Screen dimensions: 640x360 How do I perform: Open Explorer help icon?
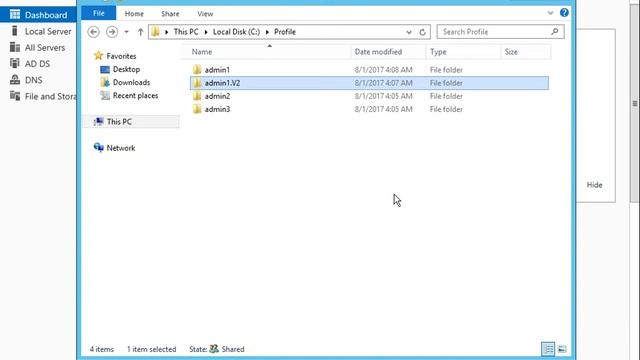564,13
